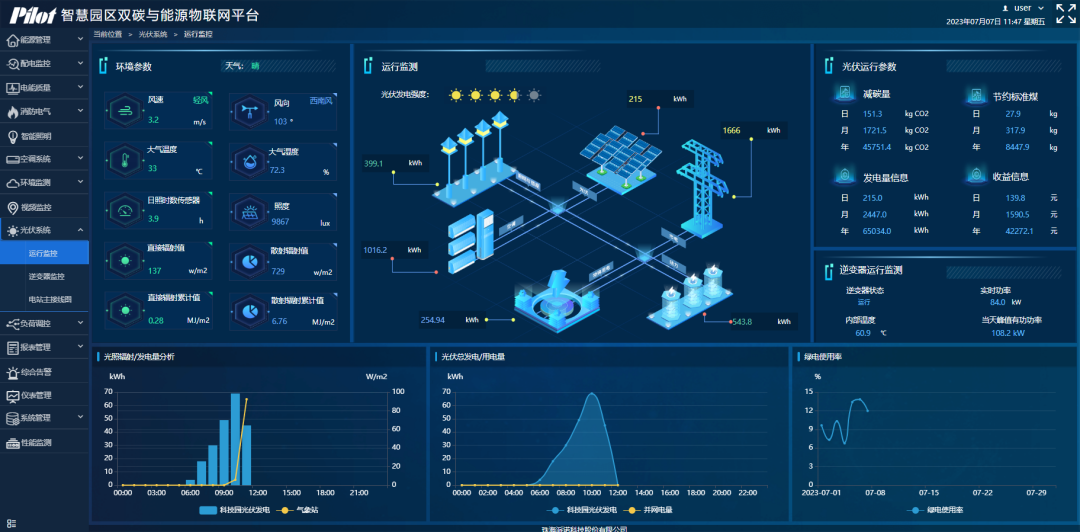Screen dimensions: 1080x532
Task: Click the 综合告警 alarm siren icon
Action: pyautogui.click(x=12, y=373)
